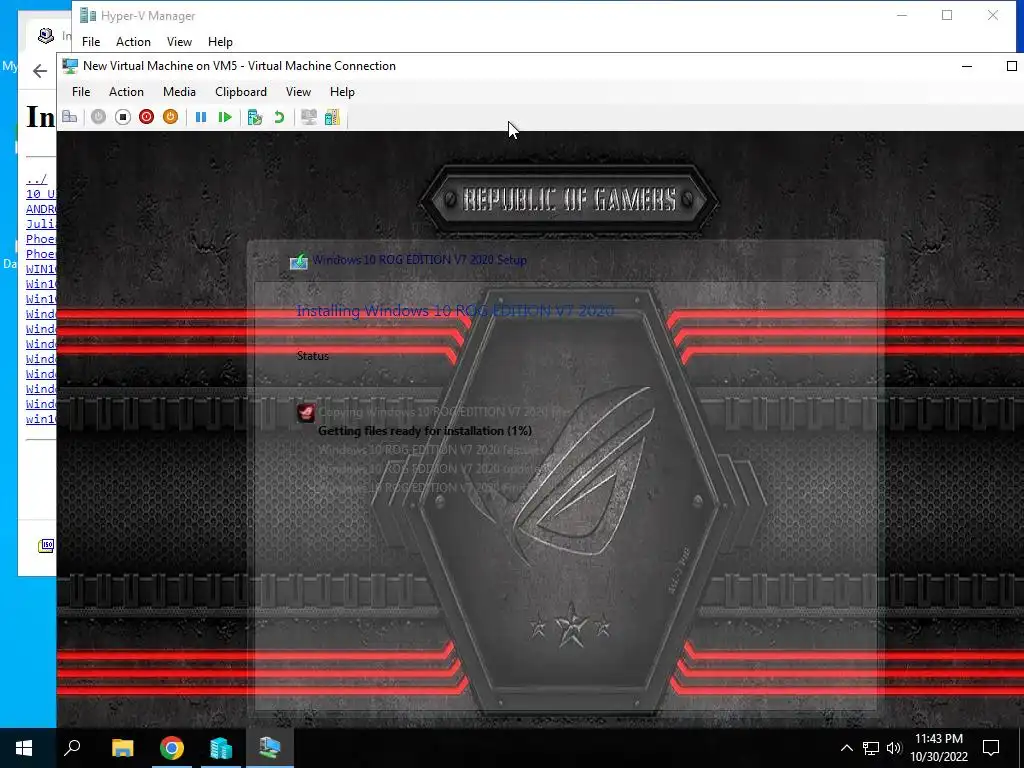This screenshot has width=1024, height=768.
Task: Click the setup icon in the ROG Setup dialog title
Action: coord(298,261)
